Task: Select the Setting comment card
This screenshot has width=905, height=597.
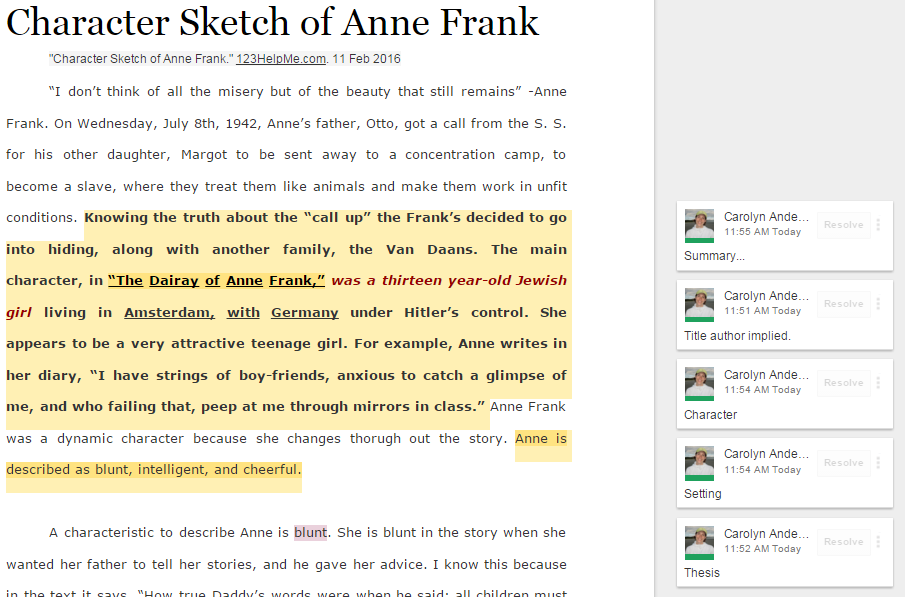Action: point(784,472)
